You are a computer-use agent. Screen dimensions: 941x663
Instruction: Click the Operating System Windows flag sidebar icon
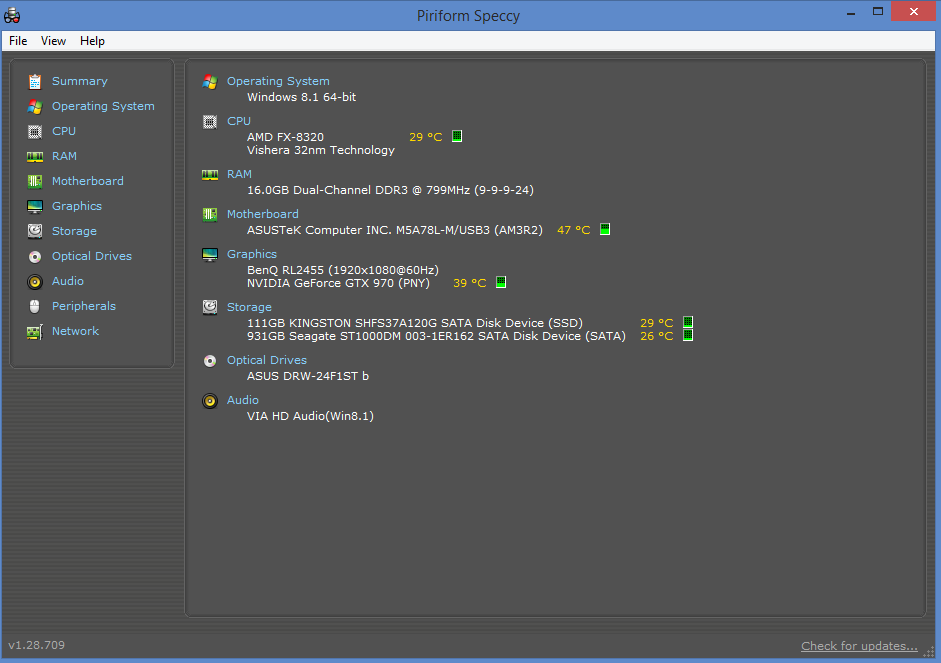point(35,107)
